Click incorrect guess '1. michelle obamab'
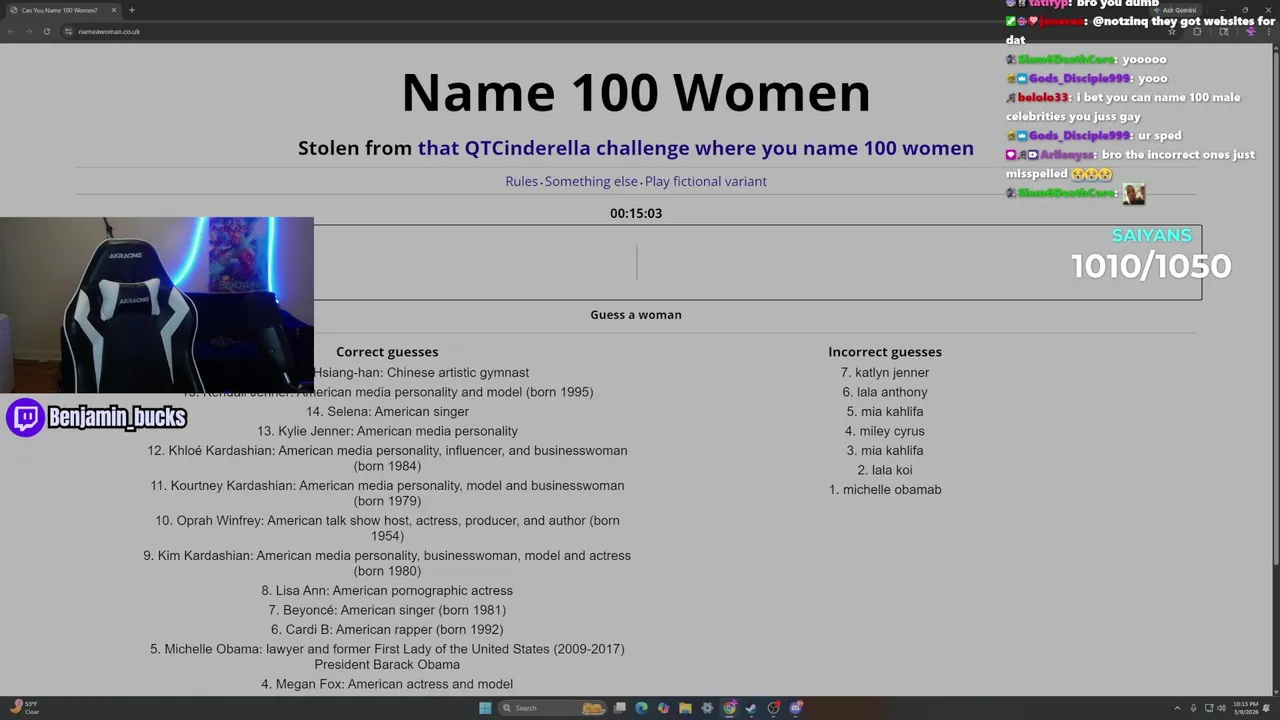Viewport: 1280px width, 720px height. pyautogui.click(x=885, y=489)
